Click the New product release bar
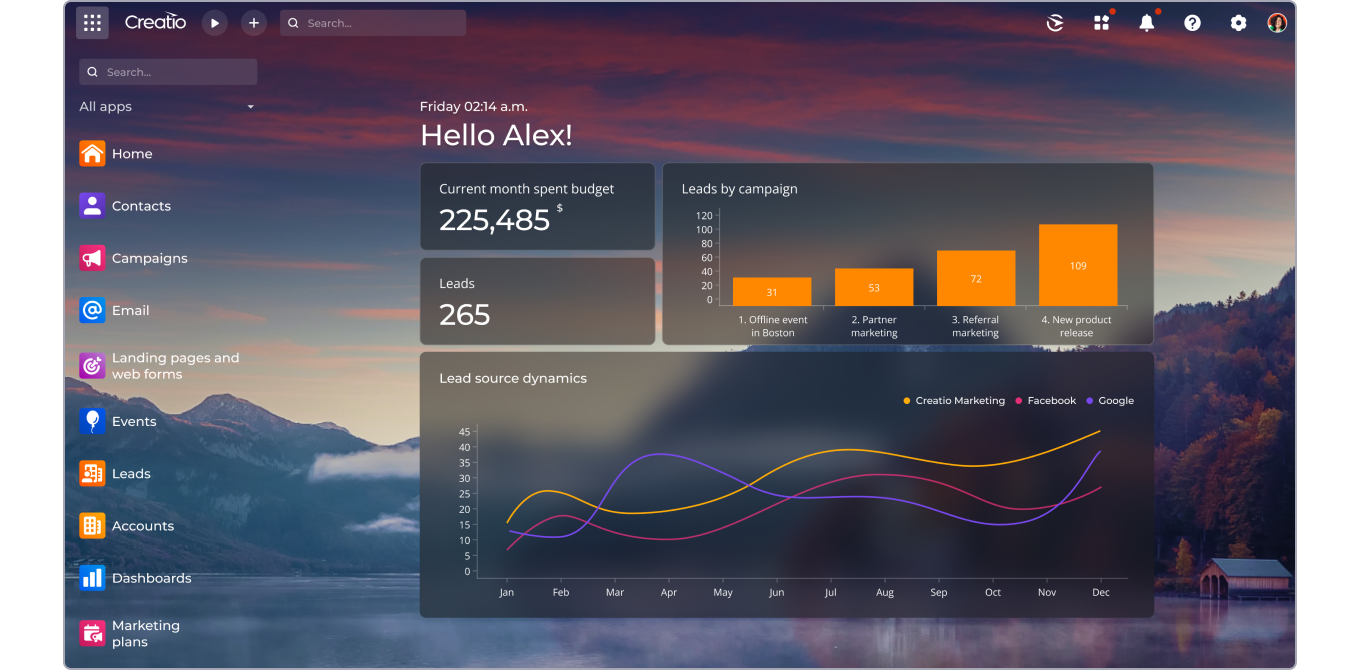Image resolution: width=1360 pixels, height=670 pixels. pos(1077,265)
